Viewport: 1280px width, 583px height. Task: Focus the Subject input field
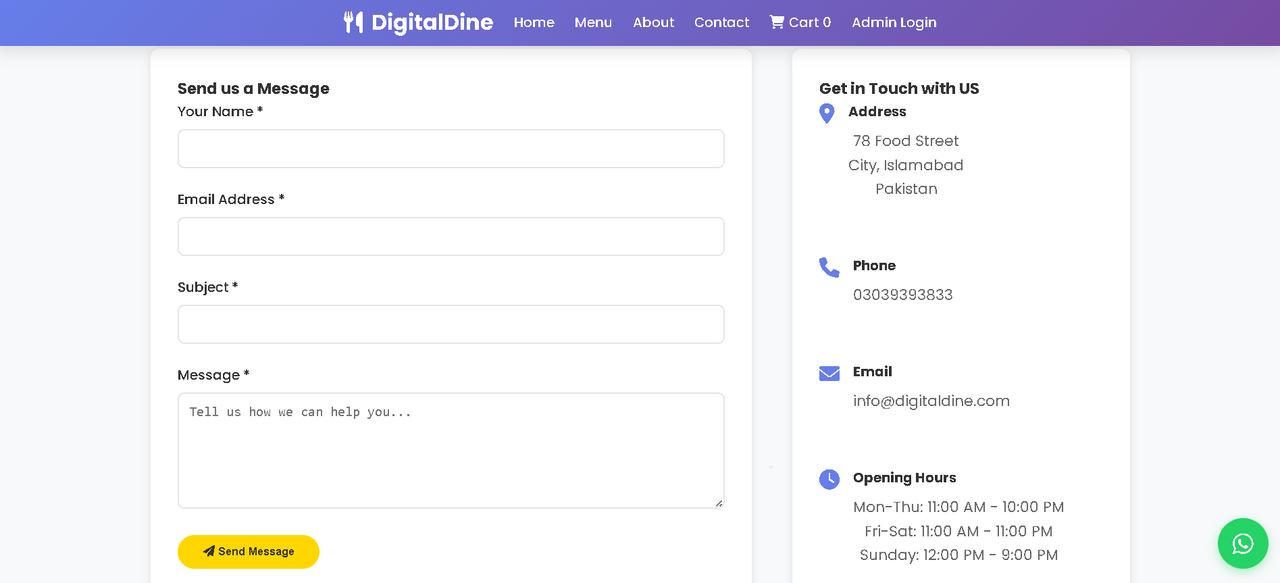tap(451, 324)
